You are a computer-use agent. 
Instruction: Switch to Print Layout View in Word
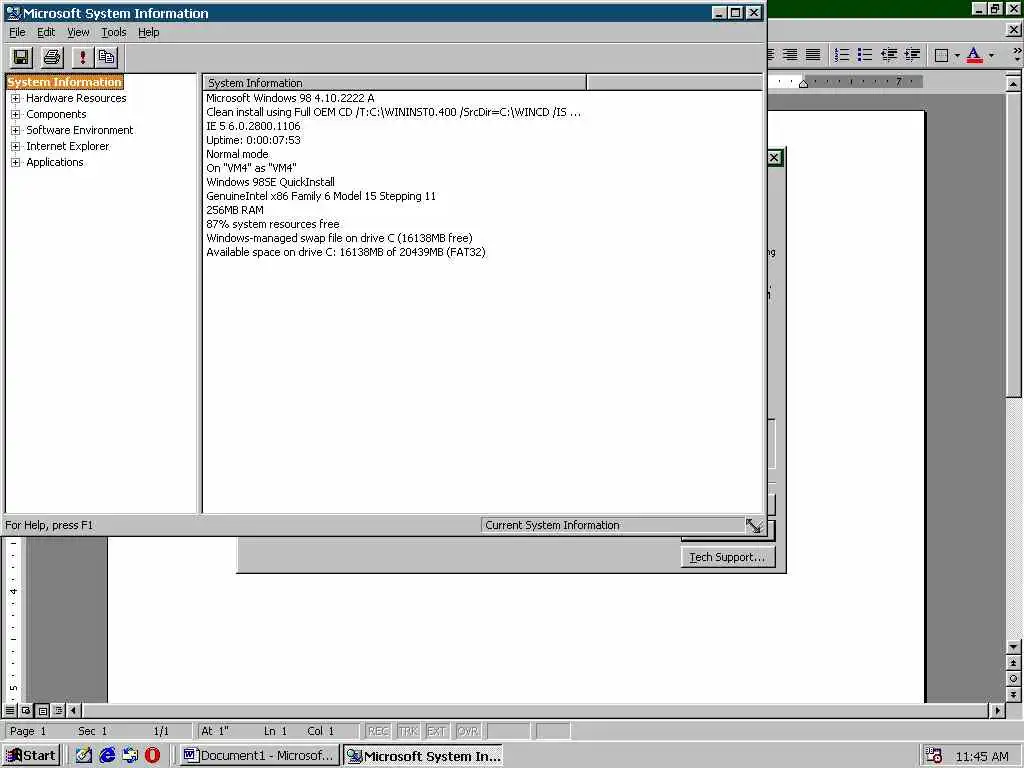42,710
